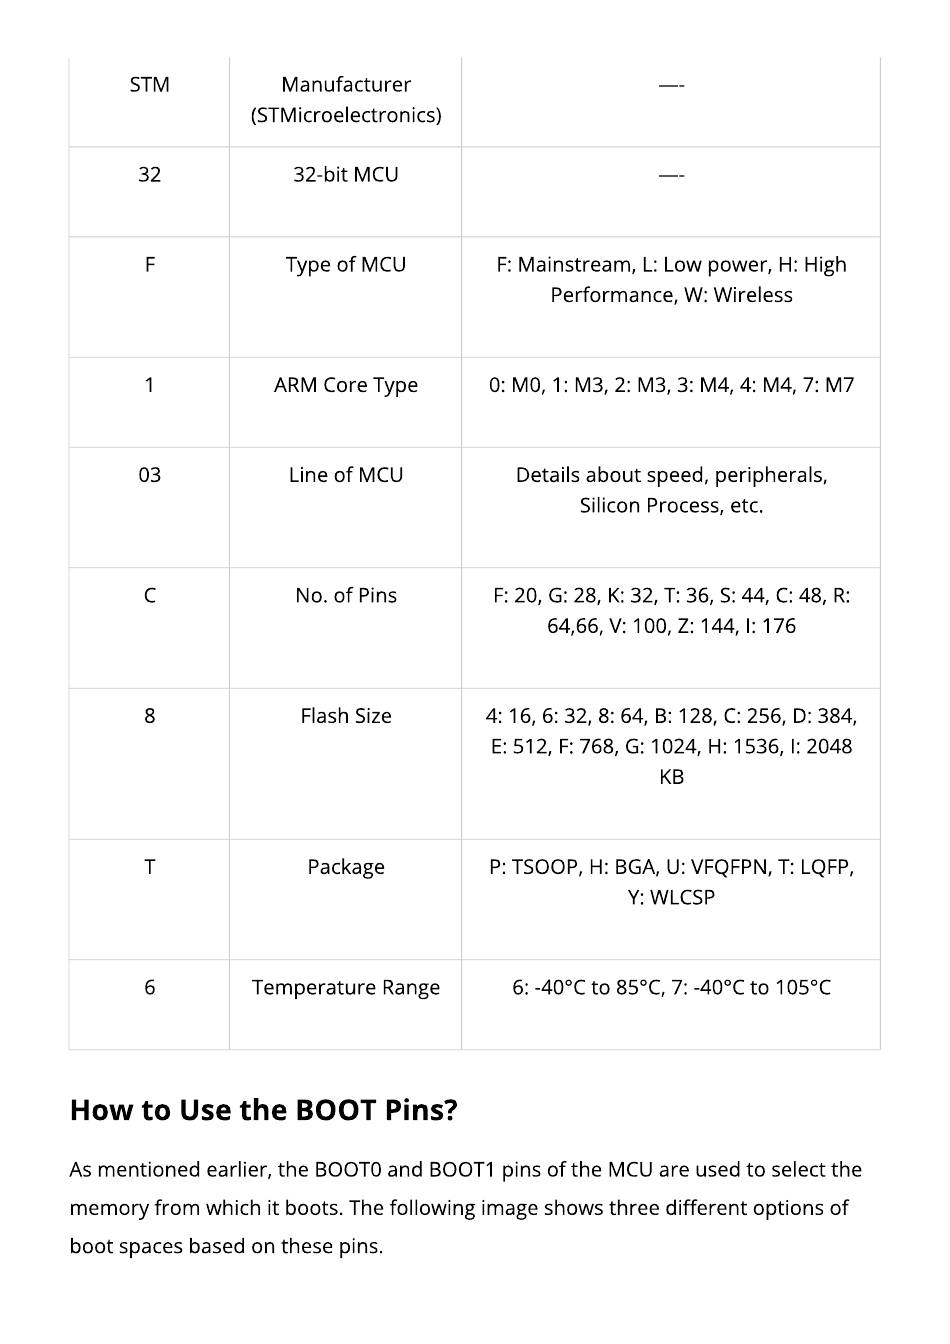The width and height of the screenshot is (950, 1344).
Task: Click the '03' table cell
Action: coord(149,475)
